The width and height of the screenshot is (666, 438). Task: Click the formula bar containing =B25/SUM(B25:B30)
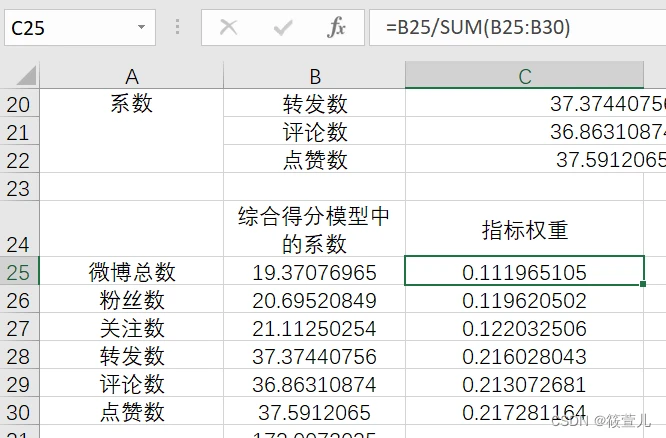tap(517, 28)
